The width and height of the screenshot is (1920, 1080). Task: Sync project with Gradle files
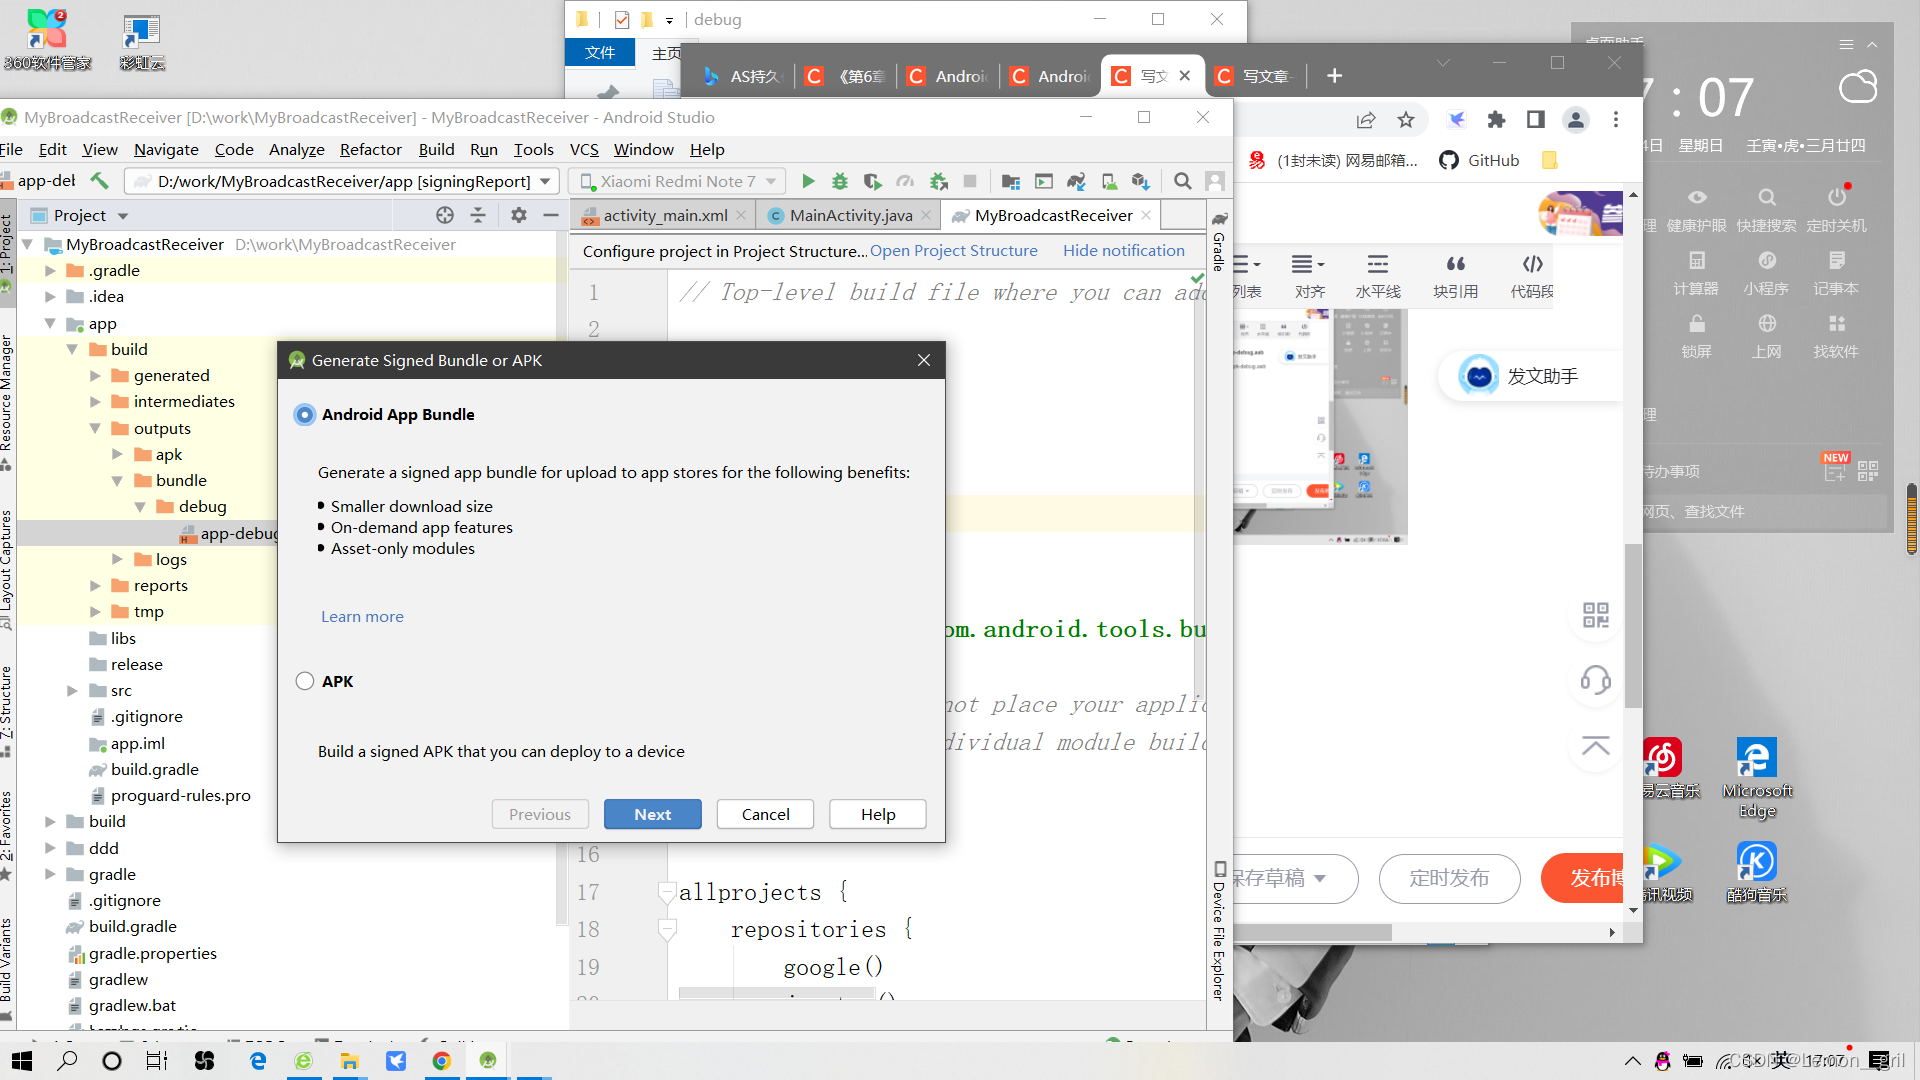1076,181
